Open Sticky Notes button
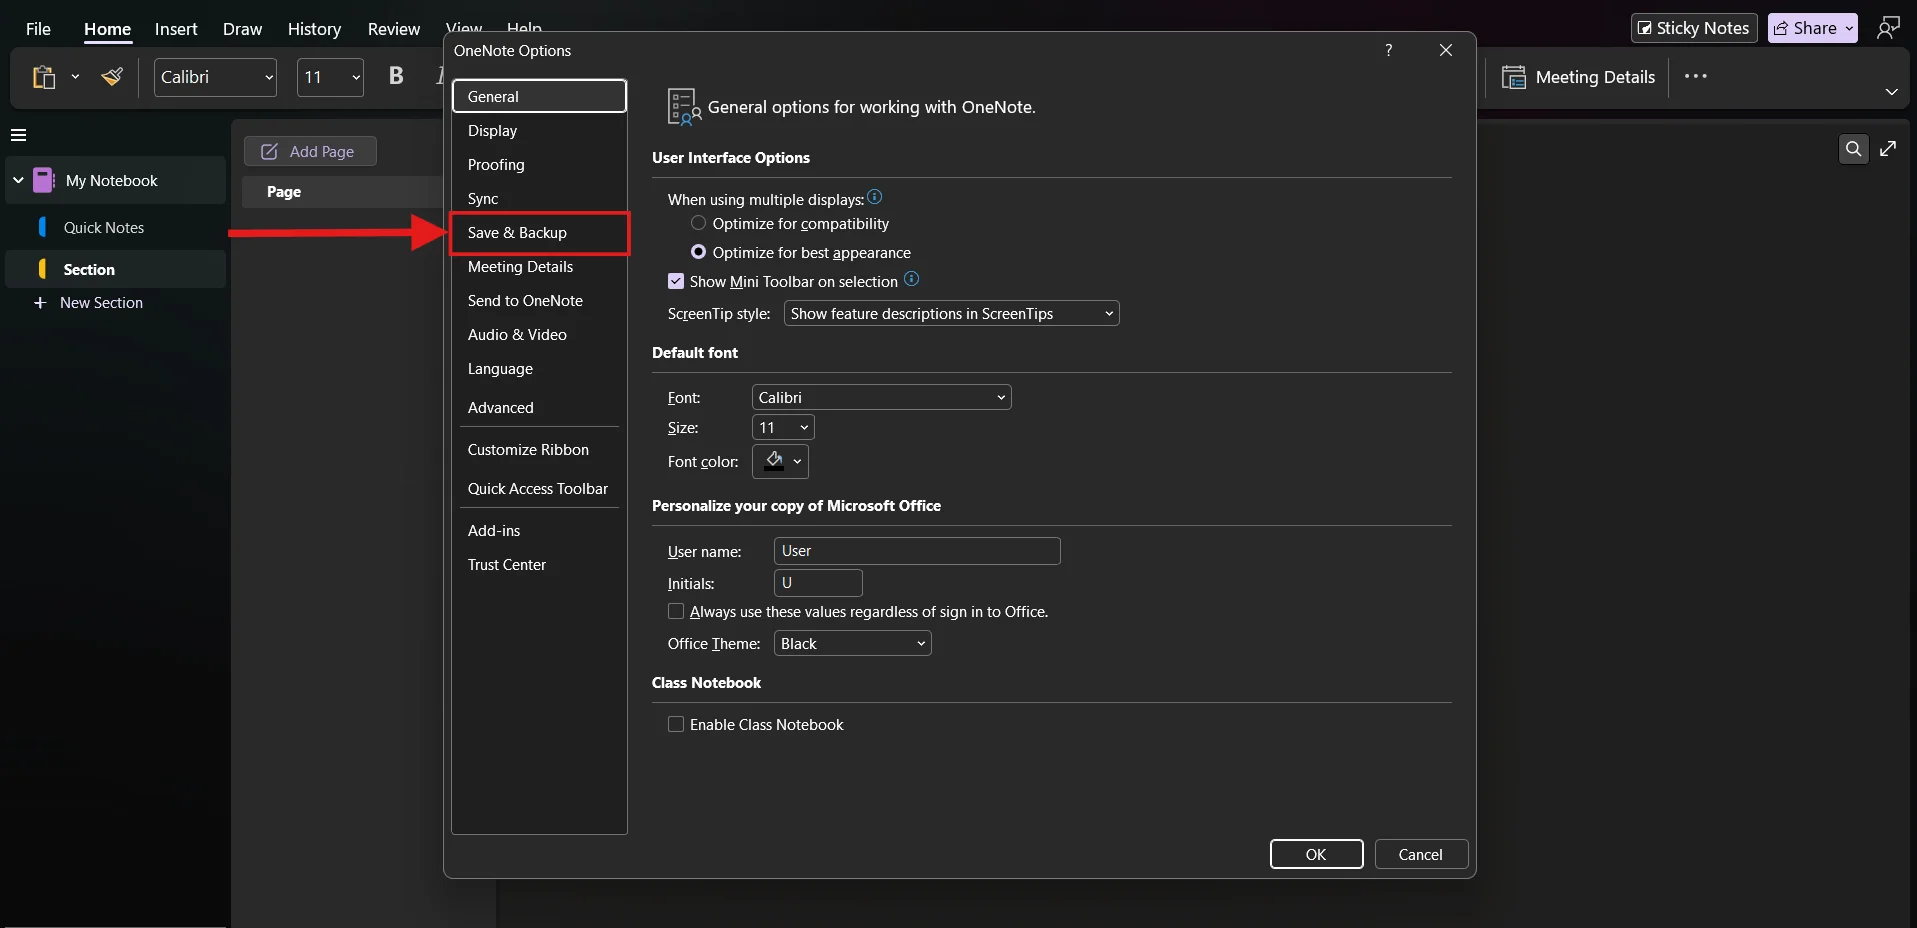 1694,28
